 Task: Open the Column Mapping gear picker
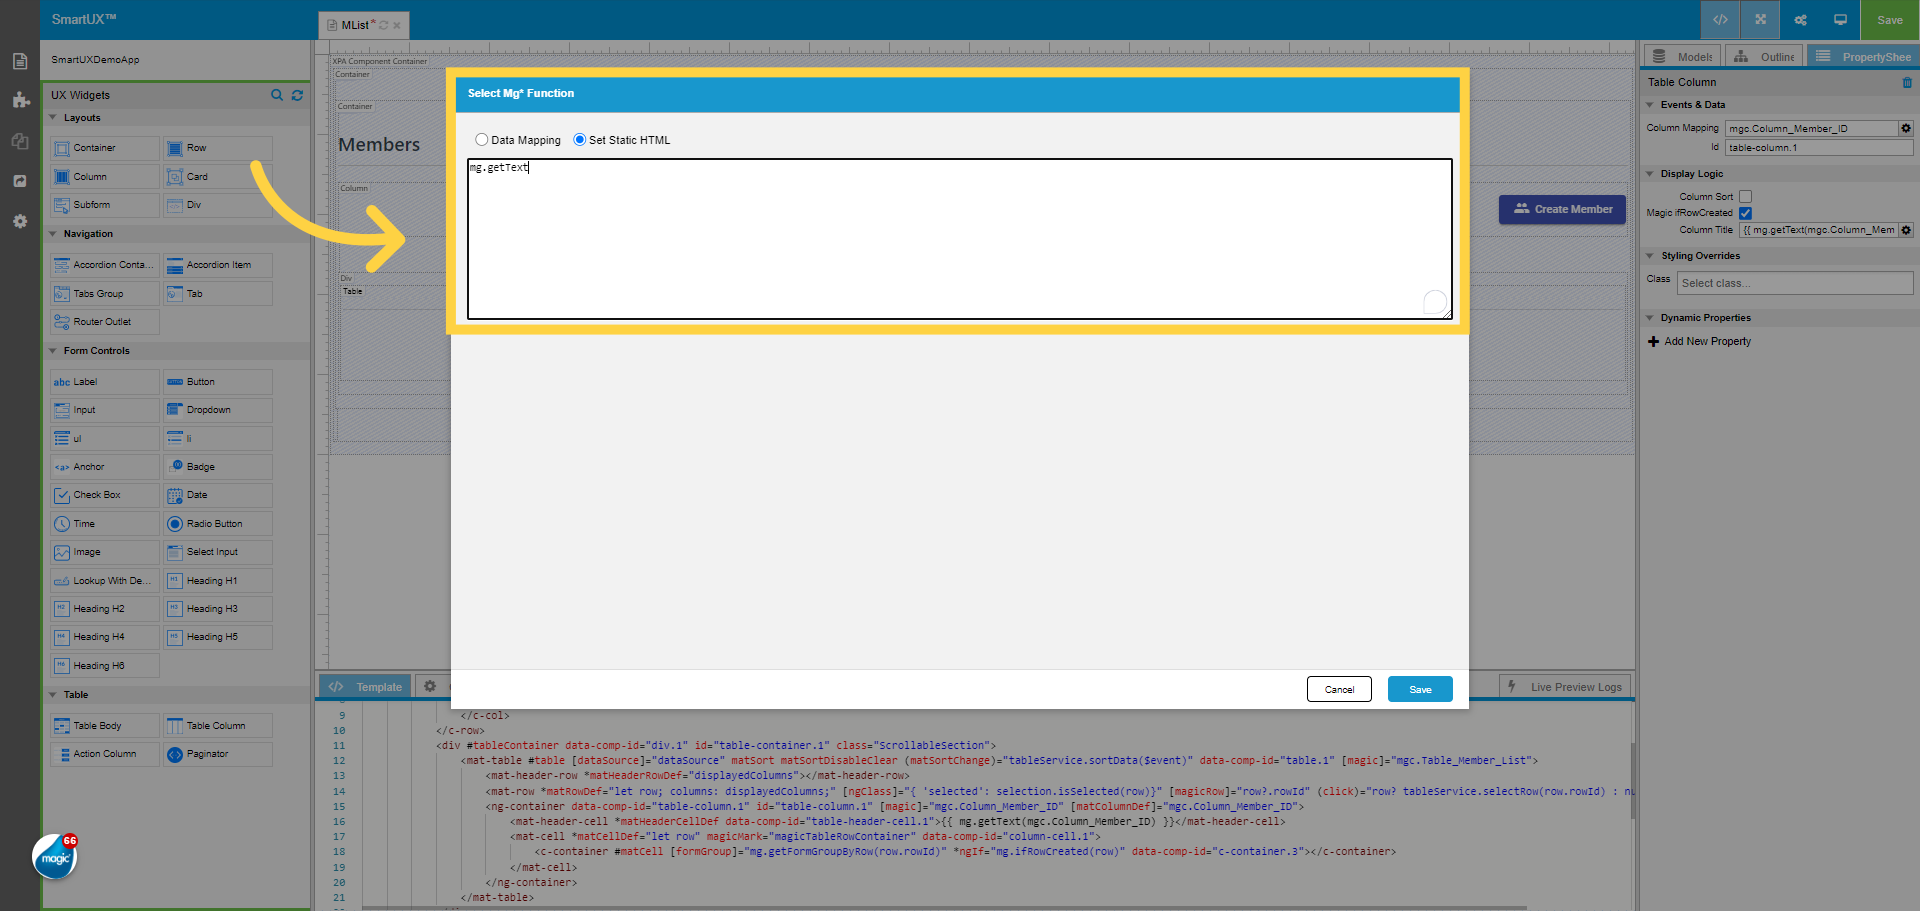pyautogui.click(x=1905, y=128)
